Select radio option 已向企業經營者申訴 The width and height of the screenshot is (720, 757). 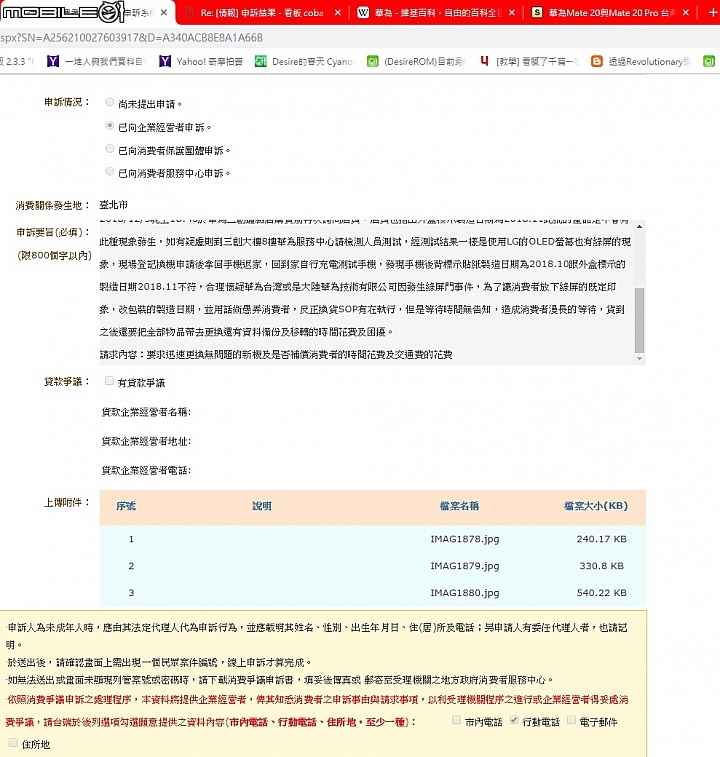pos(110,126)
